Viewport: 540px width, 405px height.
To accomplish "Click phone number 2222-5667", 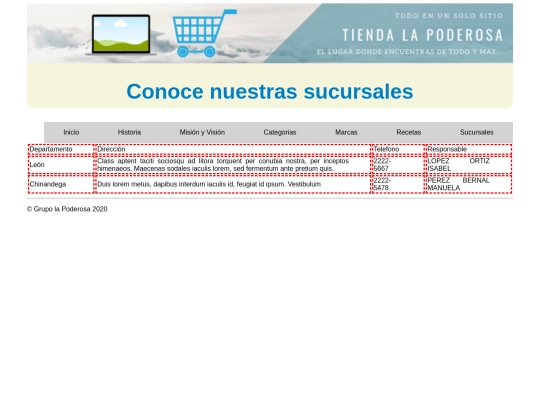I will pos(398,165).
